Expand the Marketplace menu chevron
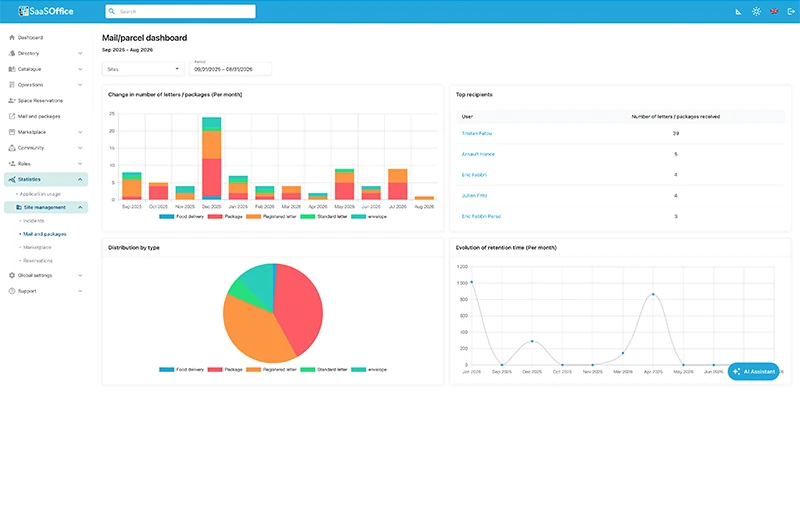This screenshot has height=505, width=800. point(80,132)
